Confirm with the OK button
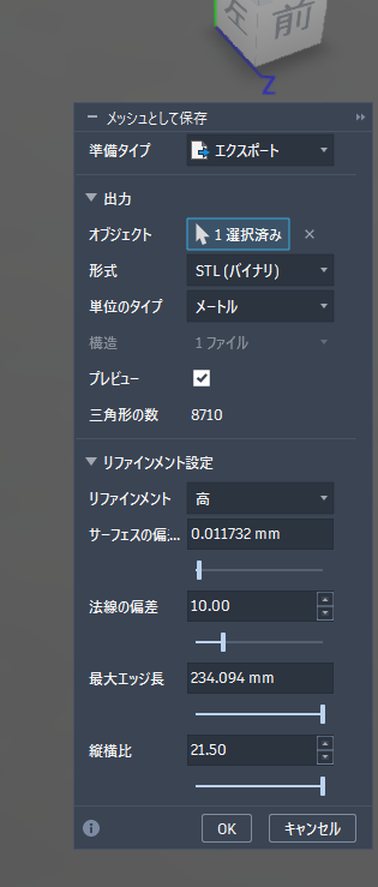The image size is (378, 887). 226,829
